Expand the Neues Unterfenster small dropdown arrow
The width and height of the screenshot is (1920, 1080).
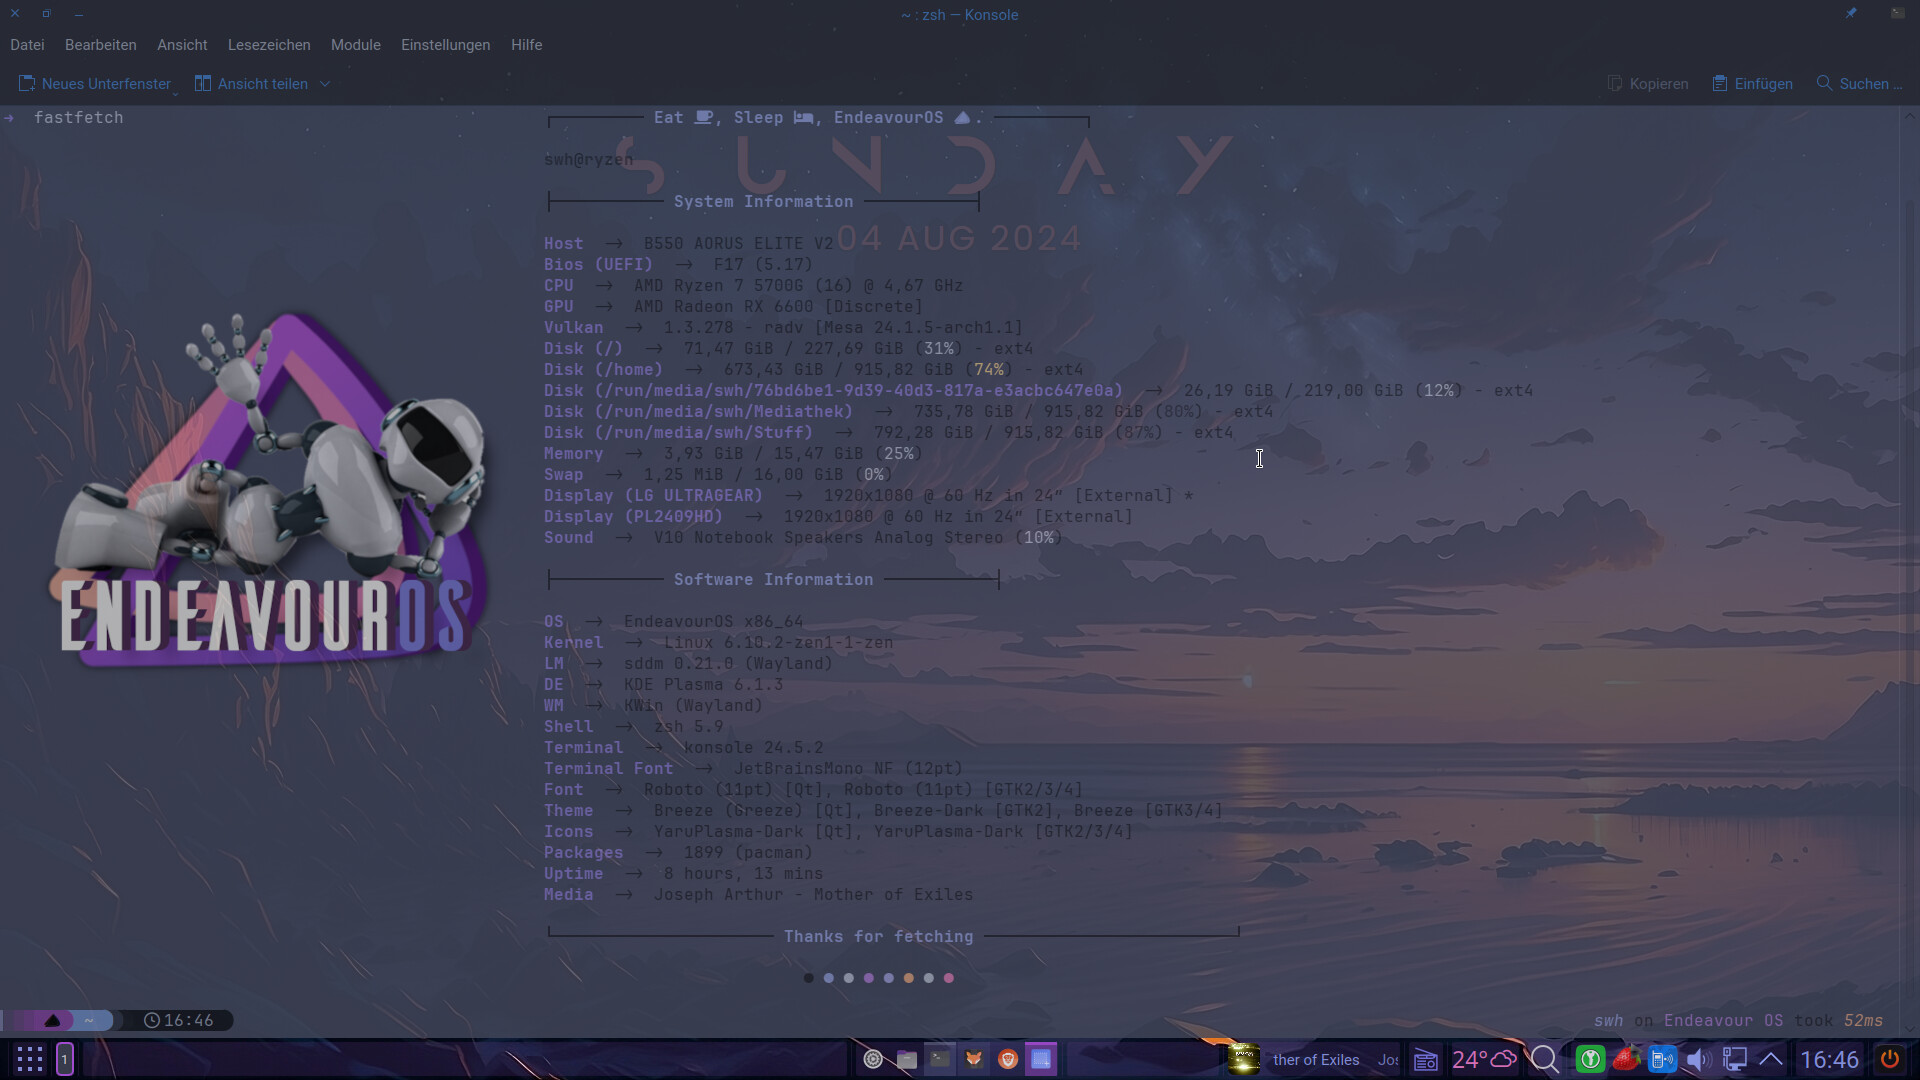point(175,93)
